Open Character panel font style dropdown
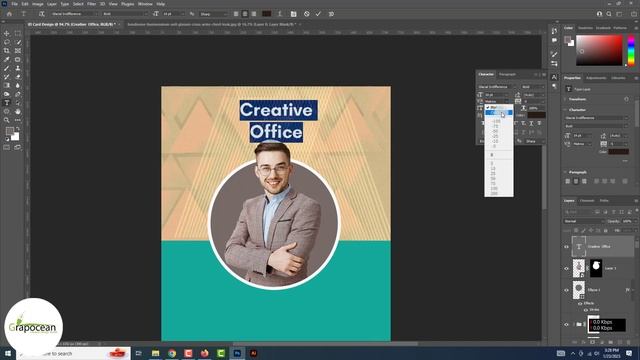 point(533,87)
